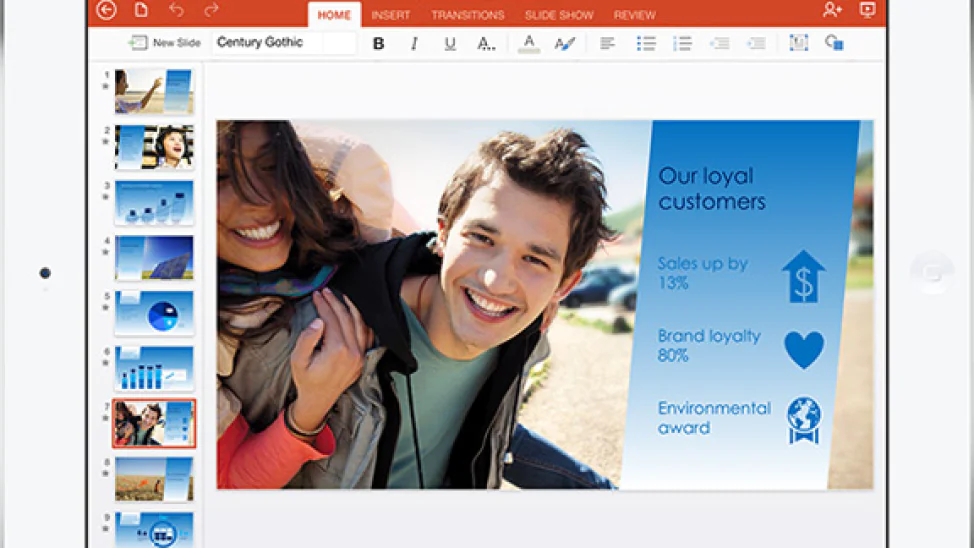The width and height of the screenshot is (974, 548).
Task: Open the share with people icon
Action: [832, 10]
